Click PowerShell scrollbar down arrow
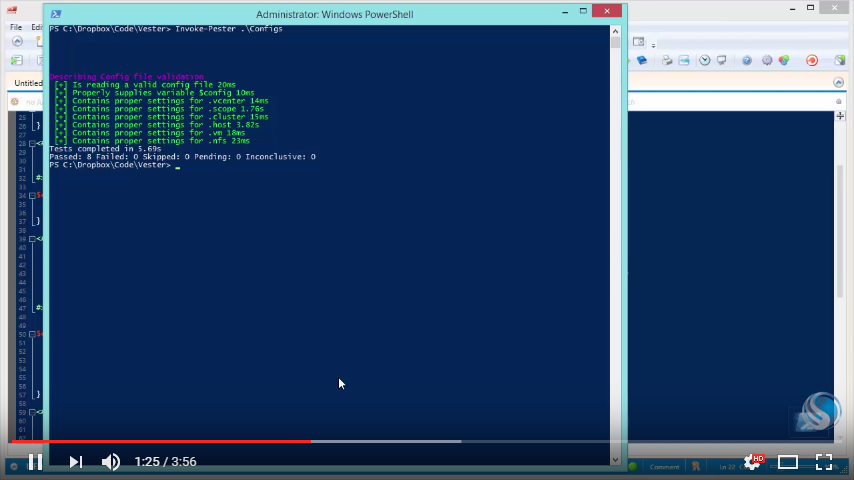Image resolution: width=854 pixels, height=480 pixels. [x=615, y=460]
